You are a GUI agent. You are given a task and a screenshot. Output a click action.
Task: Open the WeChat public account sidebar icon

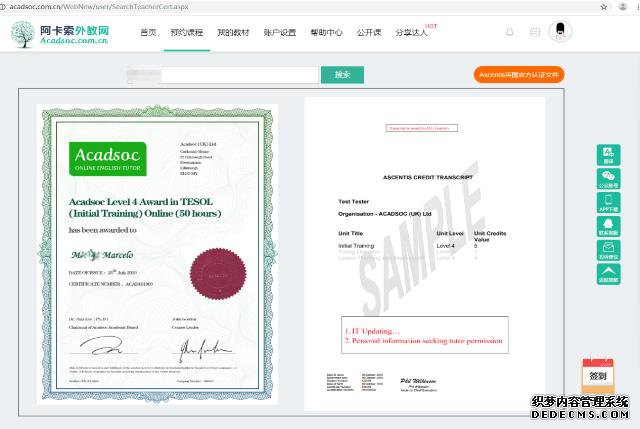[x=609, y=179]
